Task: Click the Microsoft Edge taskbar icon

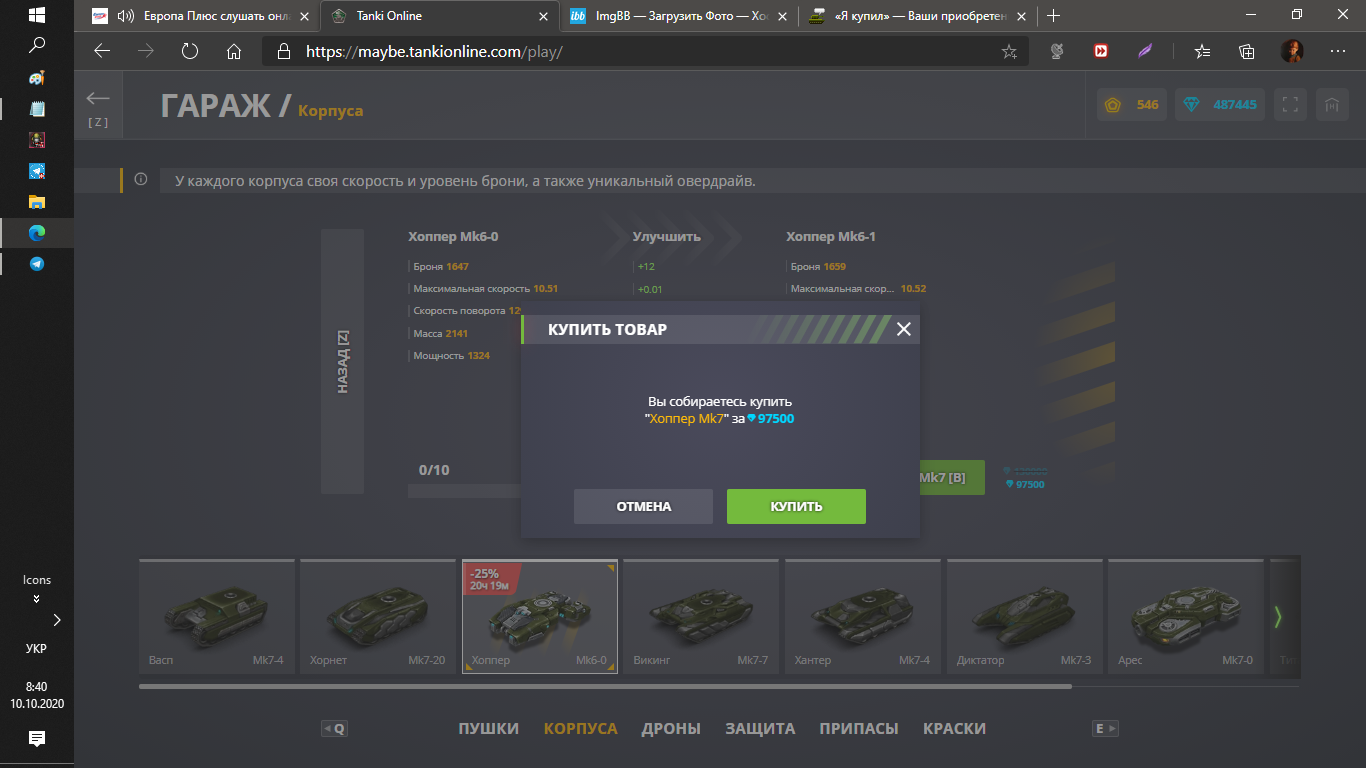Action: click(37, 233)
